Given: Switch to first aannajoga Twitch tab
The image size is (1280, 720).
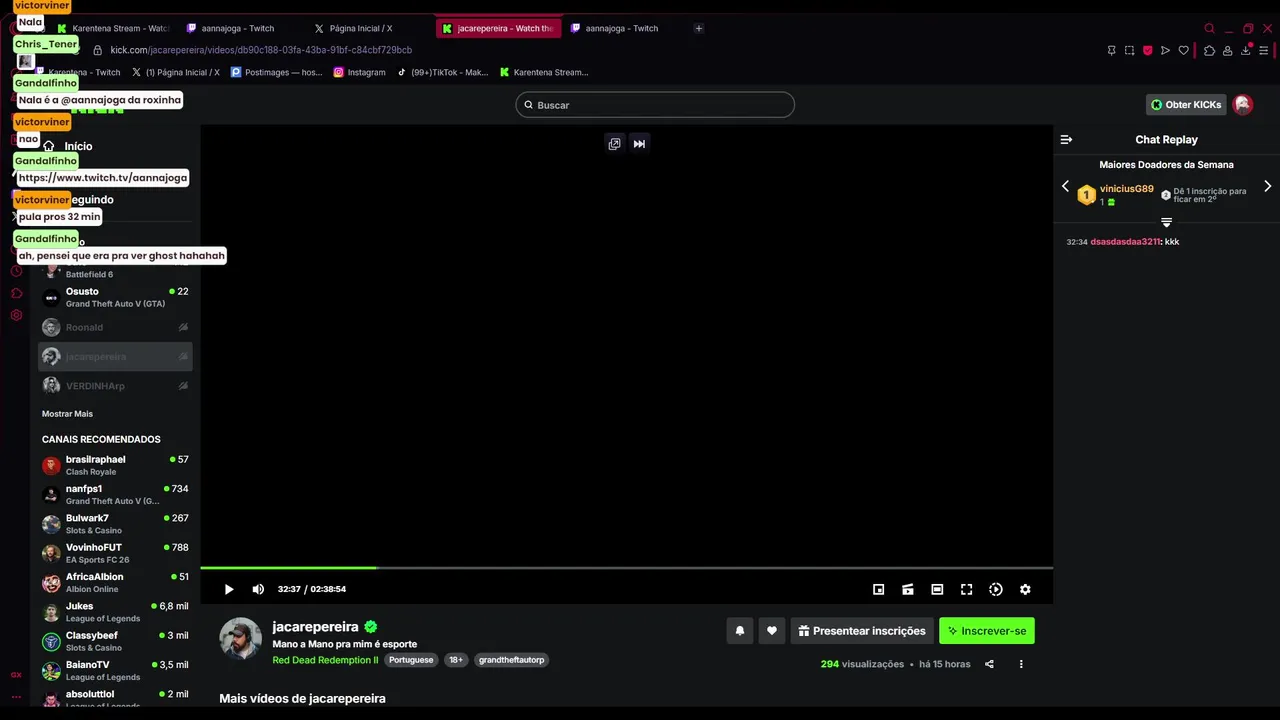Looking at the screenshot, I should click(x=238, y=28).
